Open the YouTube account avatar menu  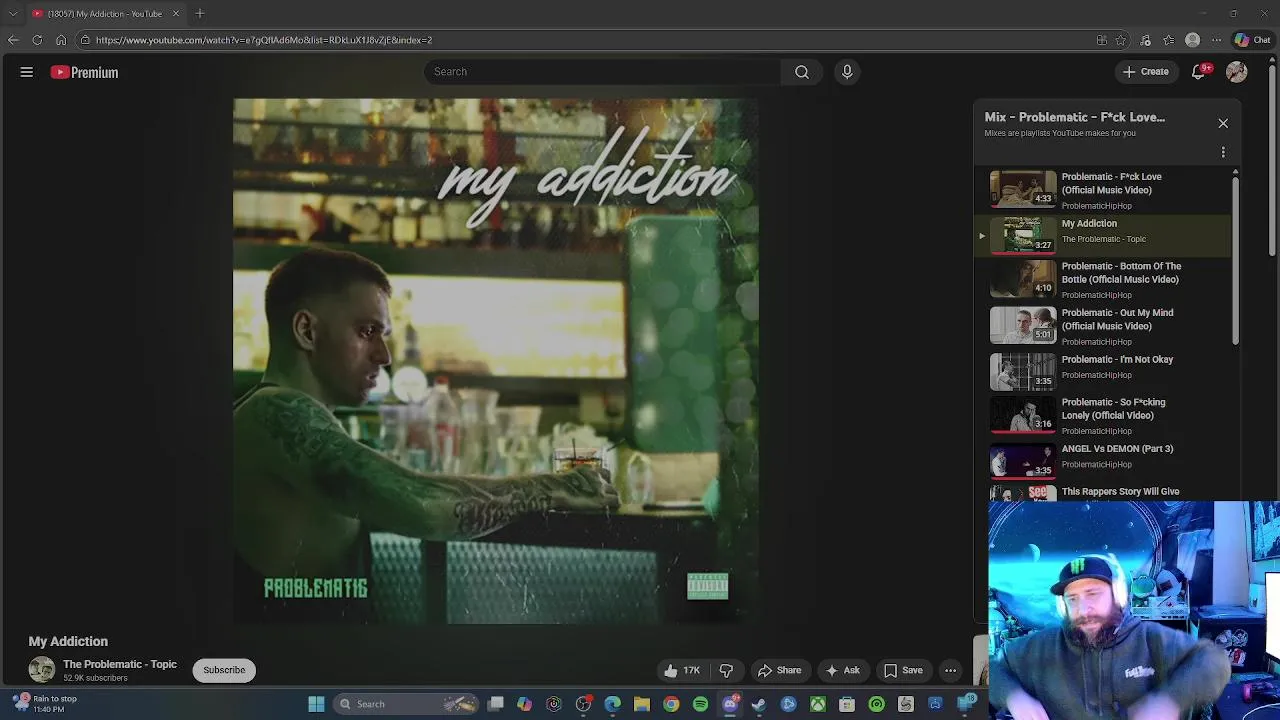coord(1237,72)
